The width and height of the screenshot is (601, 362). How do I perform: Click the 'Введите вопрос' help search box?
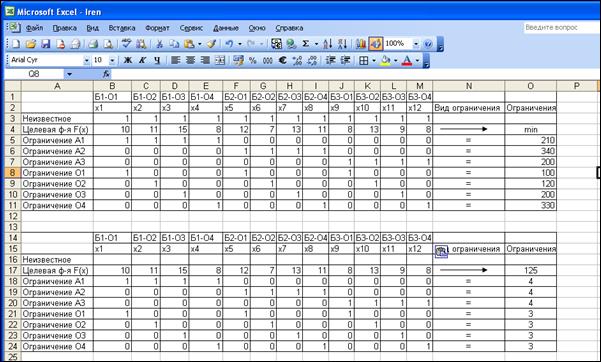pyautogui.click(x=562, y=28)
